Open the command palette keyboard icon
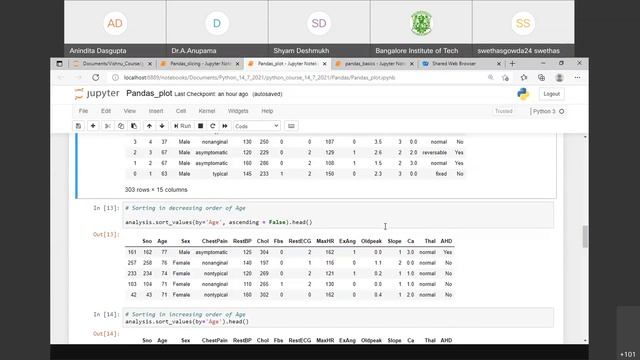This screenshot has height=360, width=640. click(x=291, y=126)
